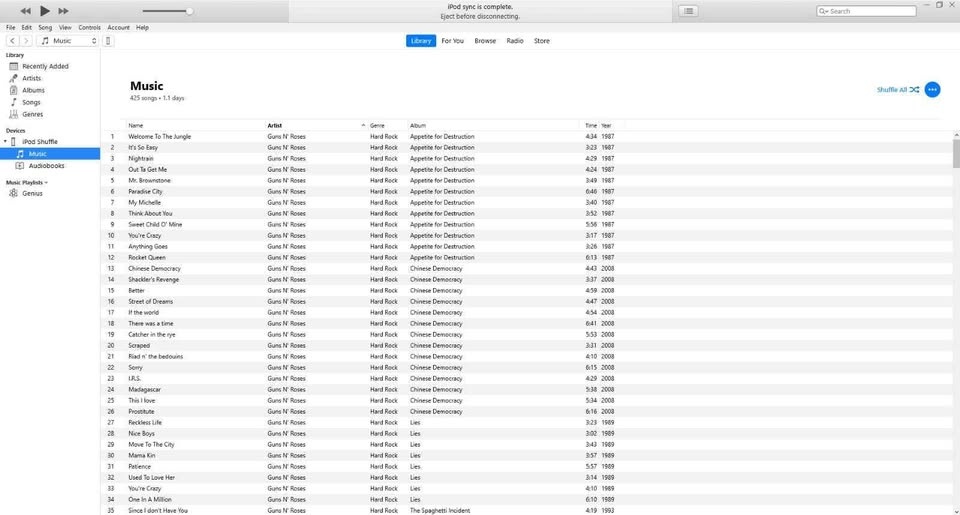960x515 pixels.
Task: Switch to the Radio tab
Action: click(515, 40)
